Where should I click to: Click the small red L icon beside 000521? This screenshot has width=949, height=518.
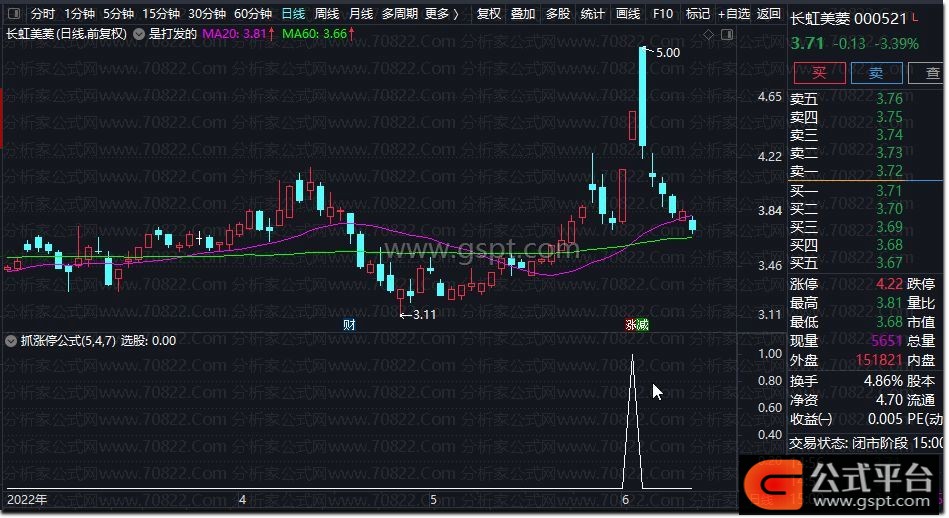[915, 18]
